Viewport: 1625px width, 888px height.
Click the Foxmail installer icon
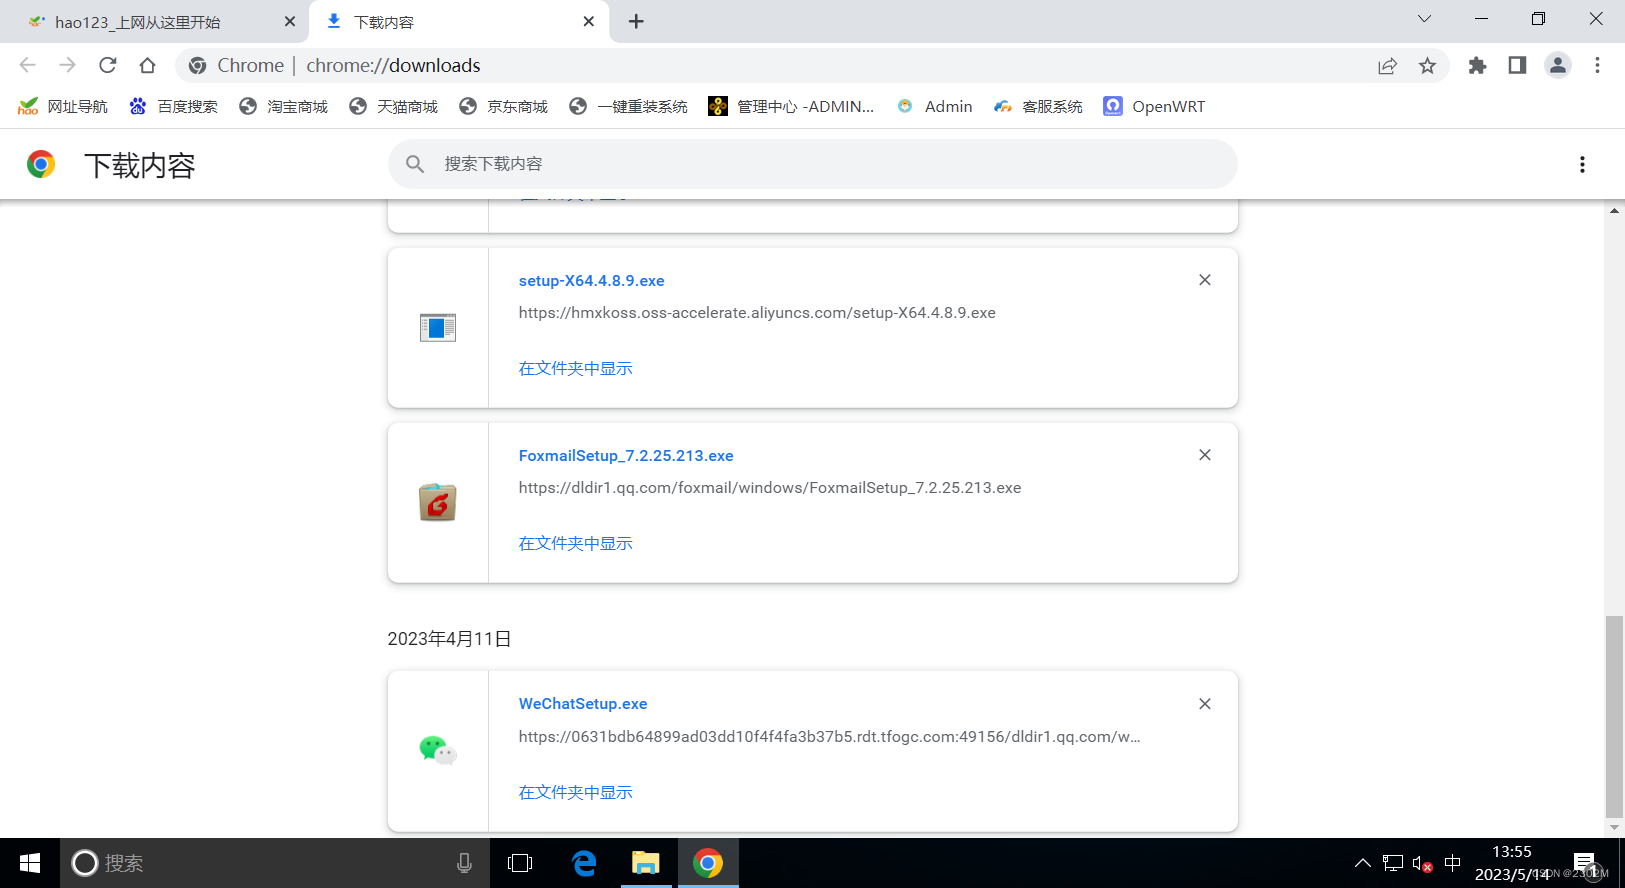pyautogui.click(x=438, y=502)
